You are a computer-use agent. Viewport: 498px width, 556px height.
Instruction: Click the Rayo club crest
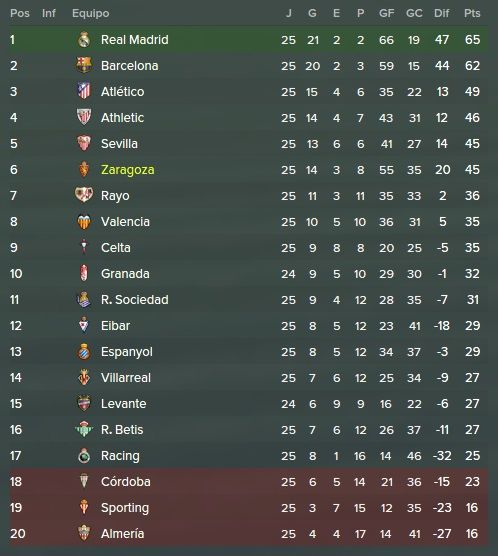pyautogui.click(x=84, y=195)
